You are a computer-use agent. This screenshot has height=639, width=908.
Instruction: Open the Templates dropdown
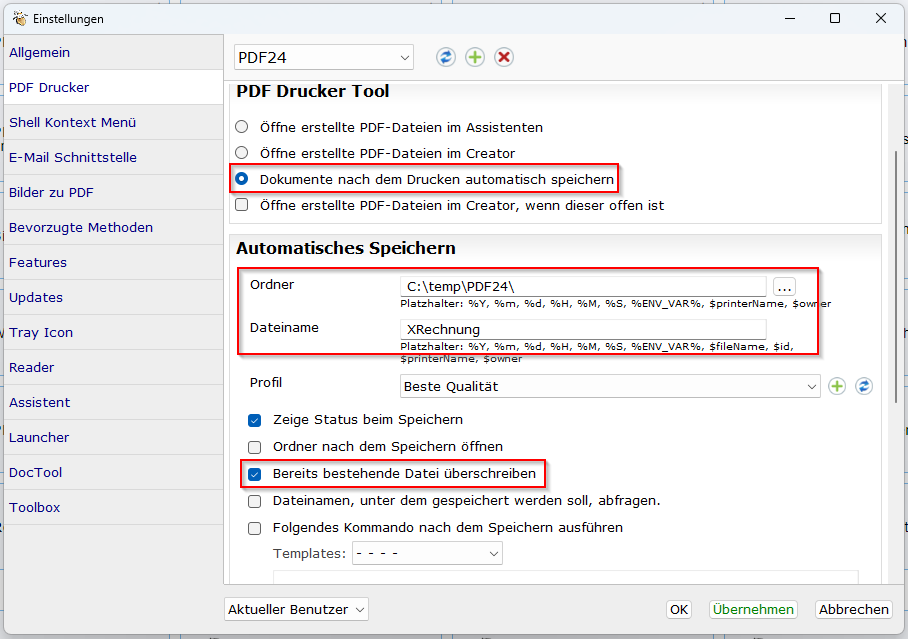[427, 553]
